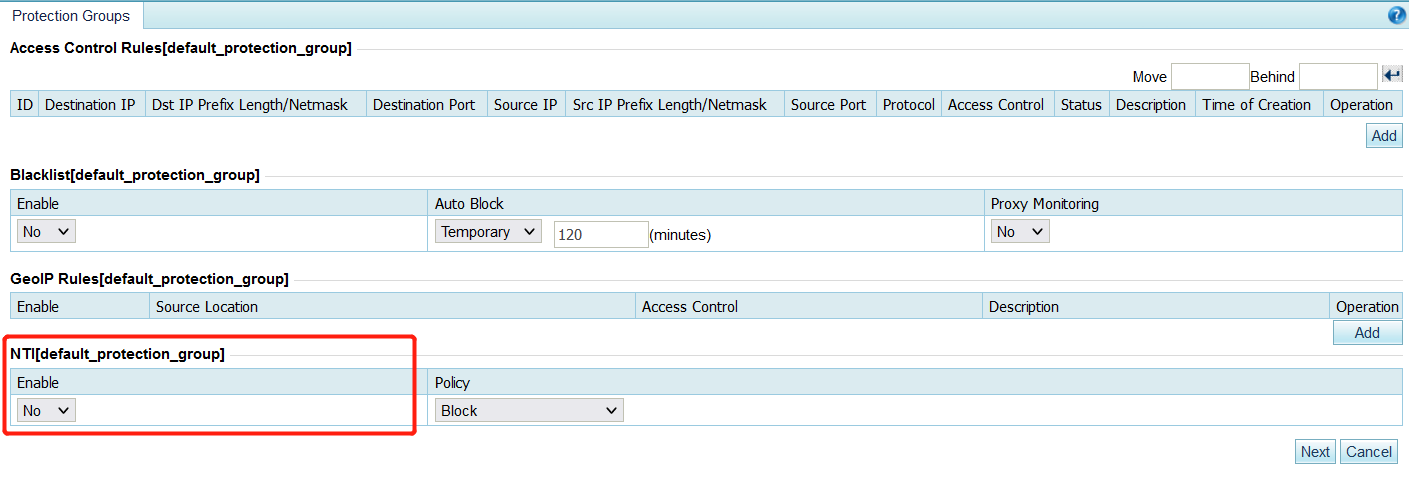This screenshot has width=1409, height=478.
Task: Switch to the Protection Groups tab
Action: pos(71,16)
